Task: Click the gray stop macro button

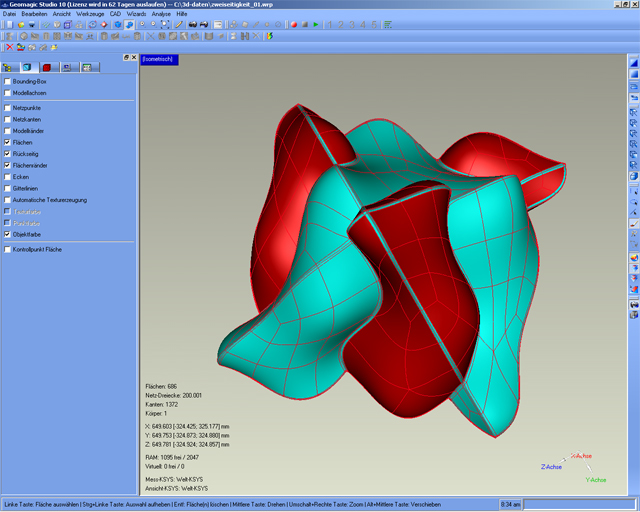Action: [x=304, y=25]
